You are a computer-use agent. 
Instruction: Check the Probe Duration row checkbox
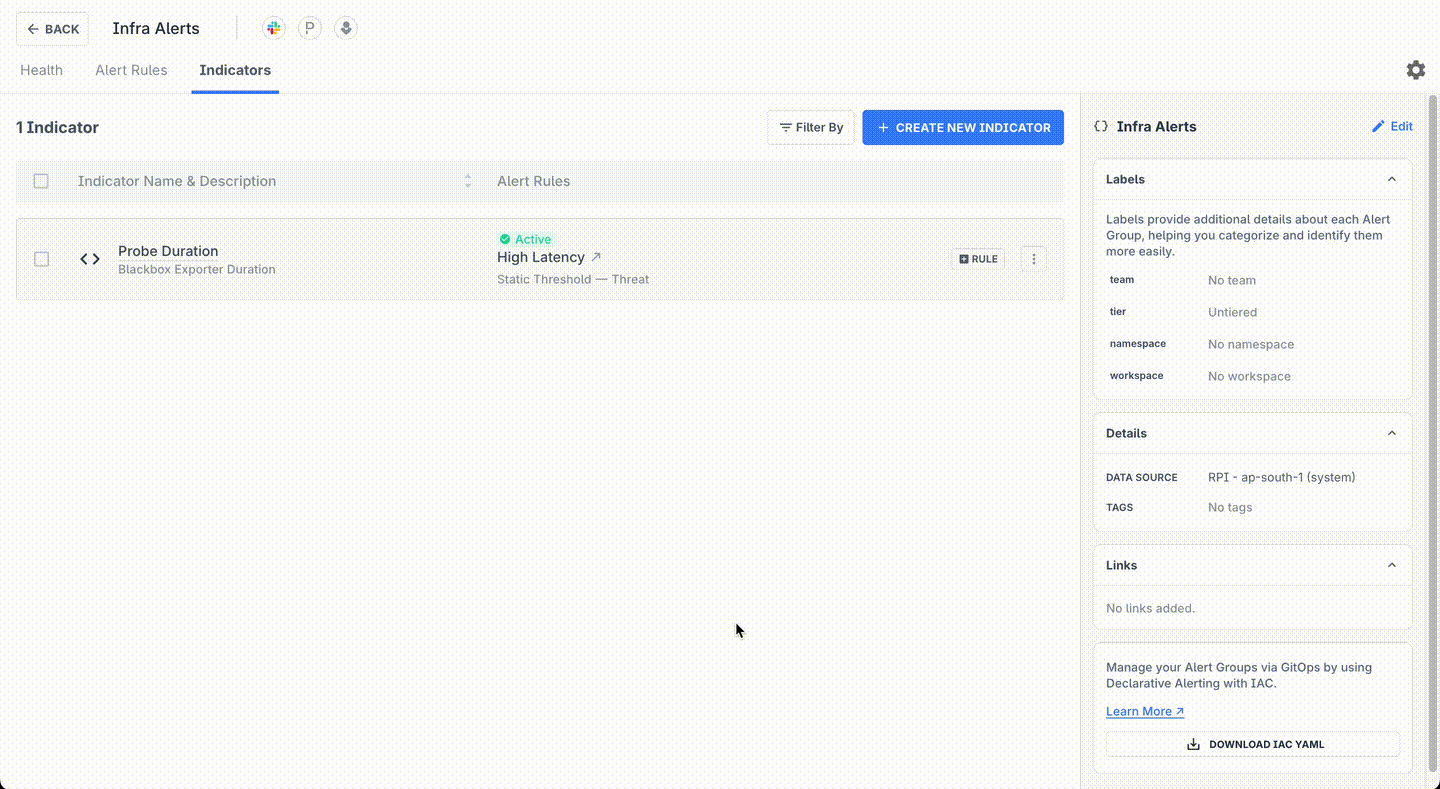41,259
